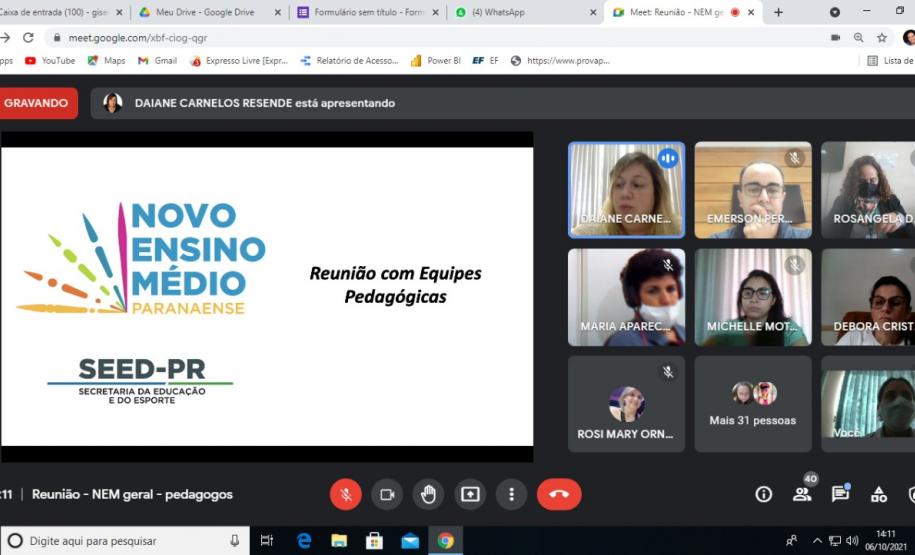Screen dimensions: 915x555
Task: Open Microsoft Store from taskbar
Action: [374, 541]
